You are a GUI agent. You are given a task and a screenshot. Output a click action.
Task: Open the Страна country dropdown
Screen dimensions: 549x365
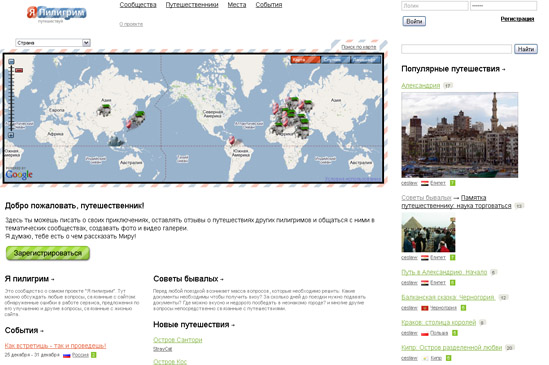coord(53,43)
